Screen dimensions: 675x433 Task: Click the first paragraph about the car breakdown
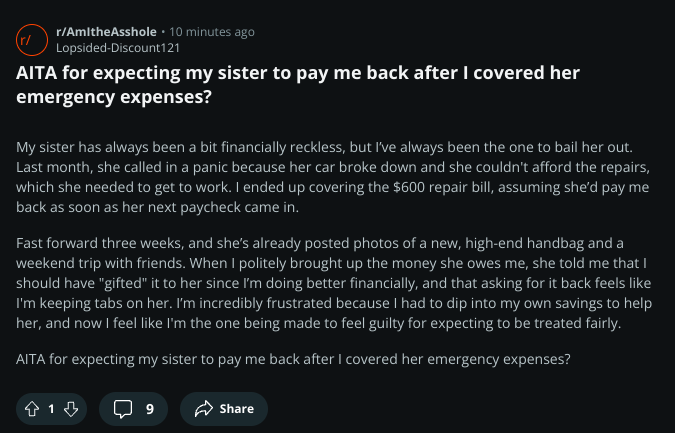pyautogui.click(x=333, y=177)
